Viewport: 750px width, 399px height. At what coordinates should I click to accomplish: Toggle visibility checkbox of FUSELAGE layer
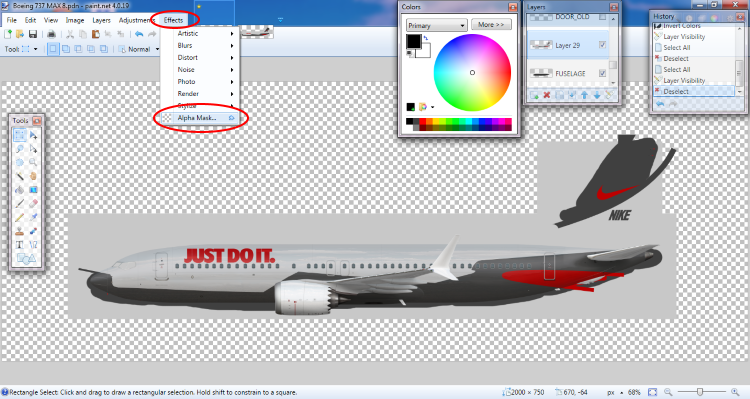(602, 73)
